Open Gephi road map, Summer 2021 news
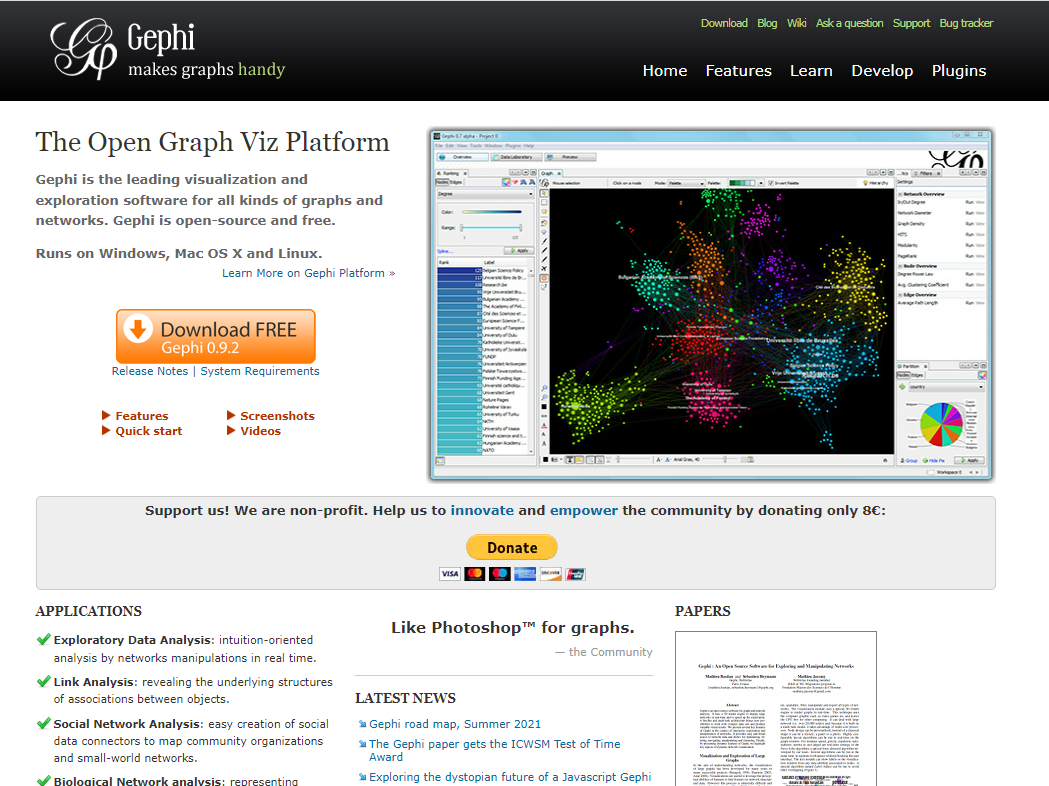 (454, 724)
